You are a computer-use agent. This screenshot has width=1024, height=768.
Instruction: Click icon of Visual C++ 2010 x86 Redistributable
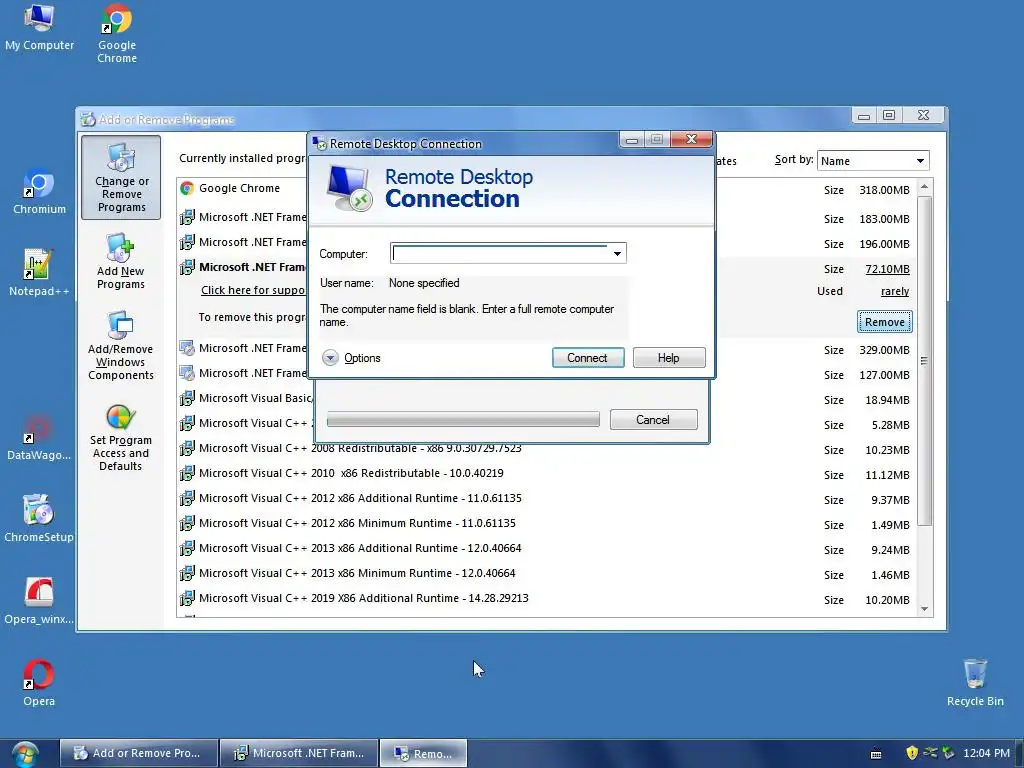(187, 473)
